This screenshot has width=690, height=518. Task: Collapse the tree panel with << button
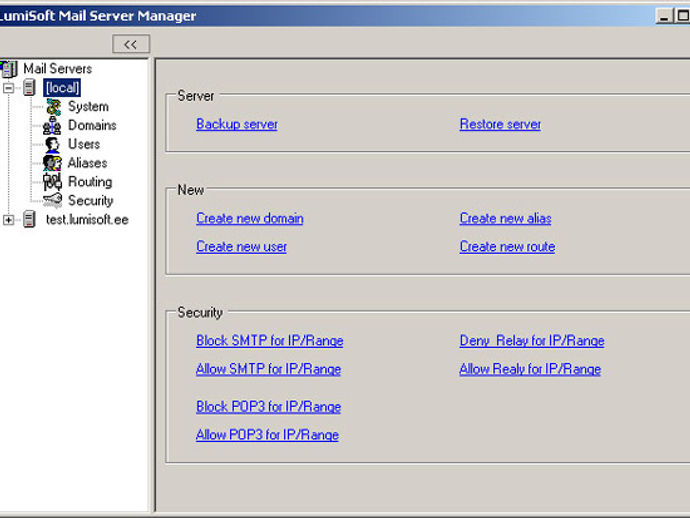[x=131, y=44]
